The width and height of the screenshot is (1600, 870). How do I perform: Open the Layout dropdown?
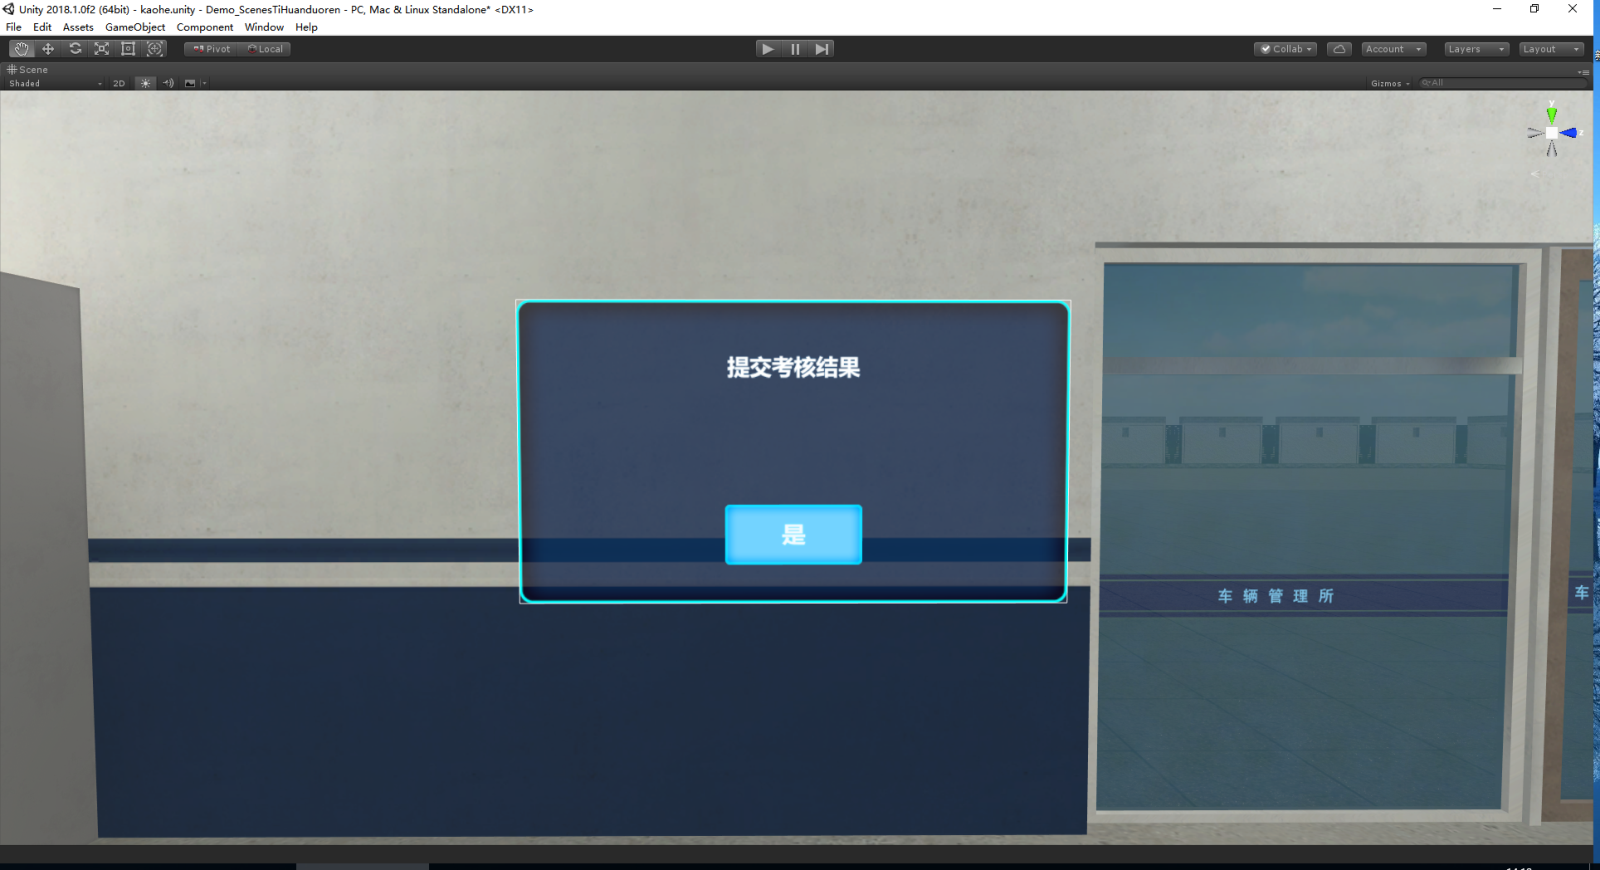point(1550,49)
